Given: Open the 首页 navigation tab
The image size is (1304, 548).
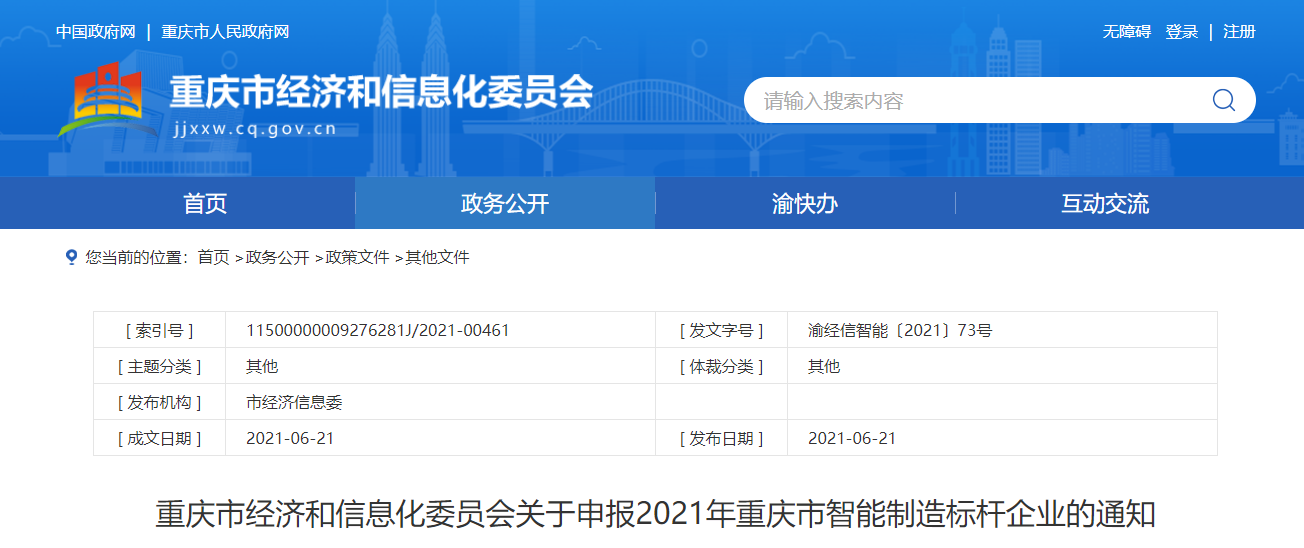Looking at the screenshot, I should (205, 204).
